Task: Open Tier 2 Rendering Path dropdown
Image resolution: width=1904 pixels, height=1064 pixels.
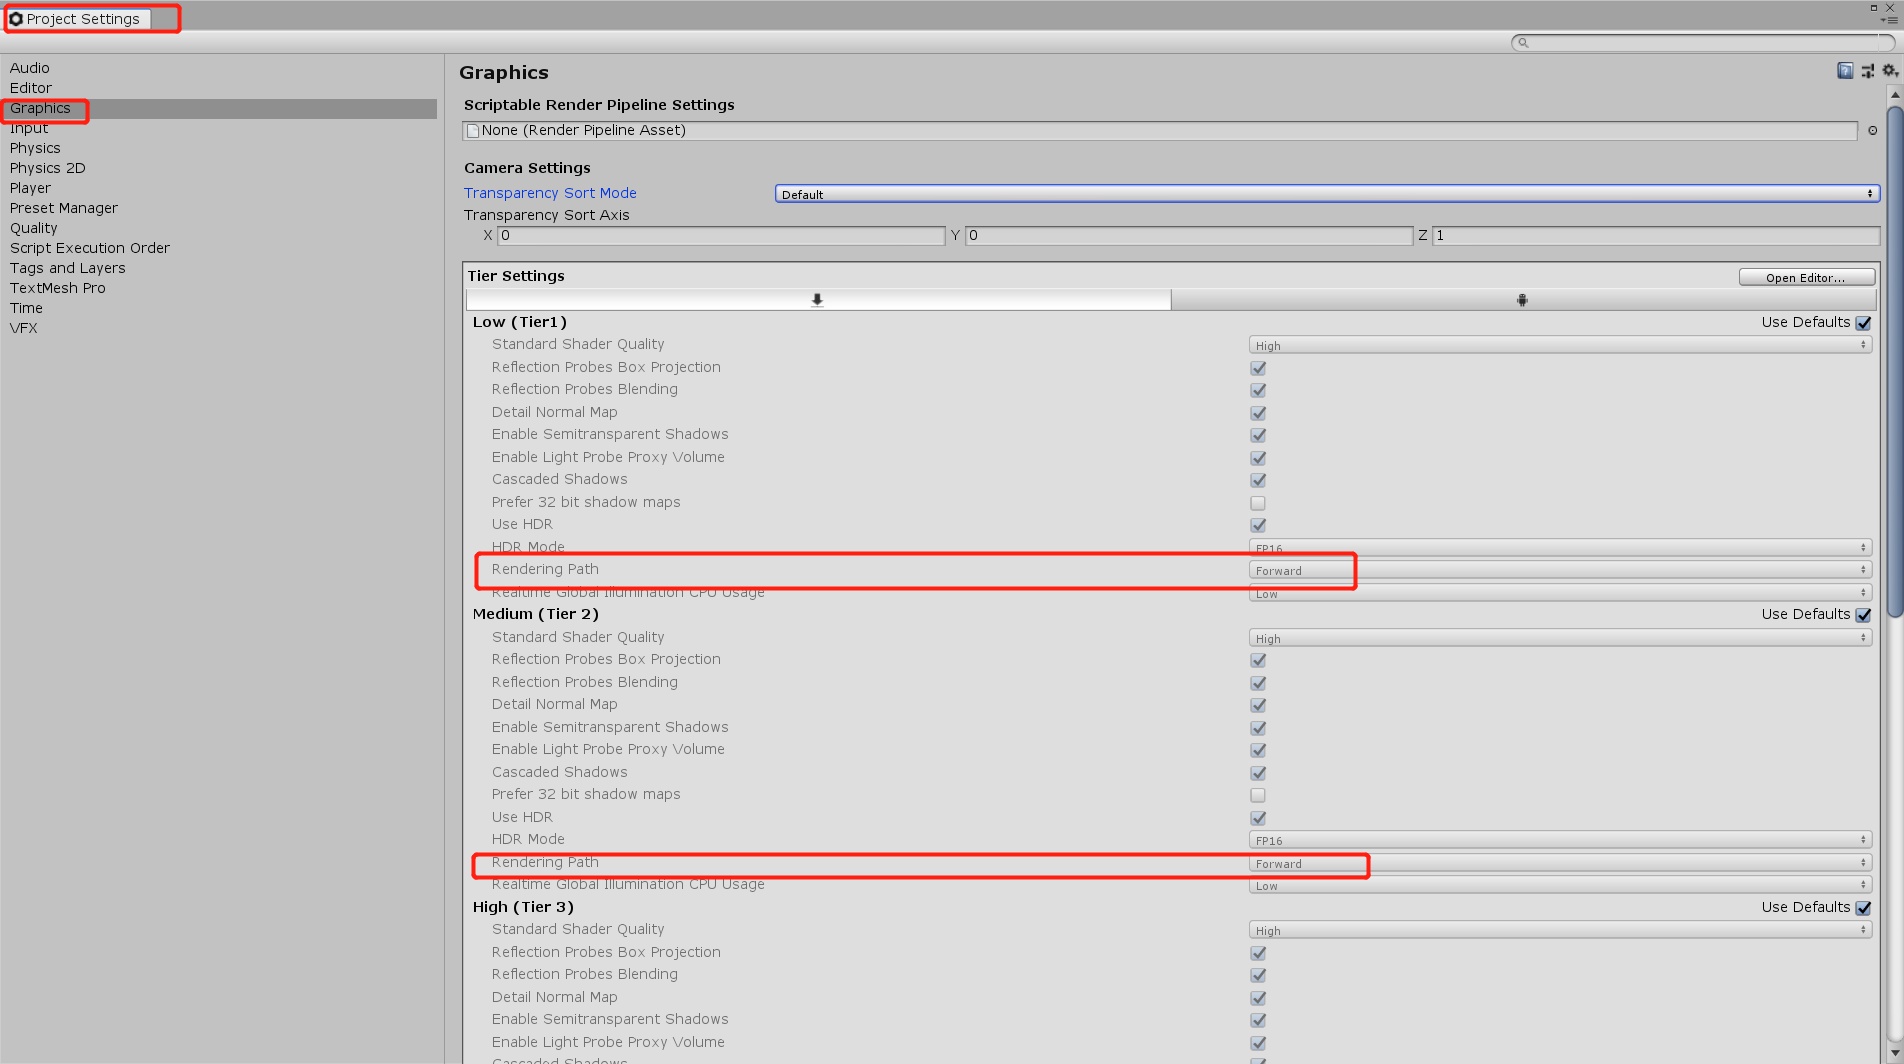Action: coord(1560,863)
